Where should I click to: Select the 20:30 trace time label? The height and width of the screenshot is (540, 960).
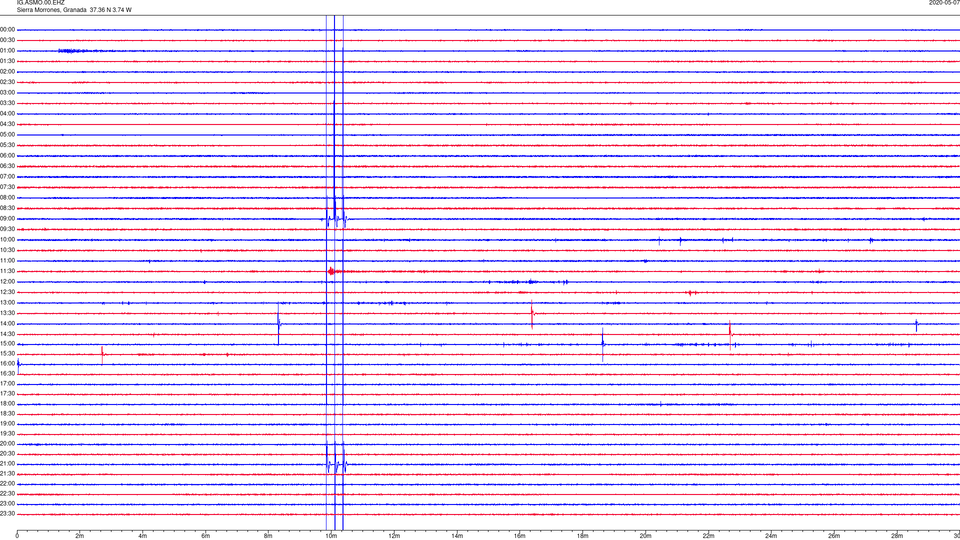7,454
